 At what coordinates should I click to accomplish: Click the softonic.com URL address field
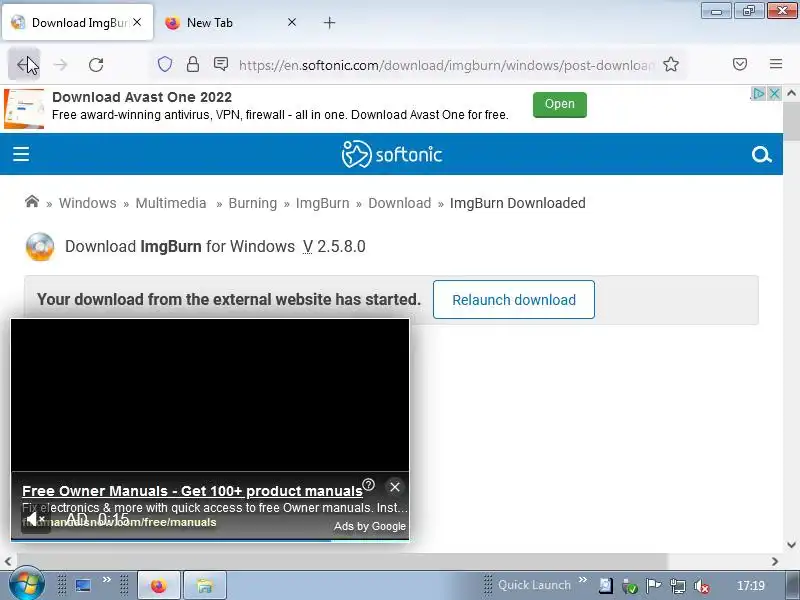point(447,65)
